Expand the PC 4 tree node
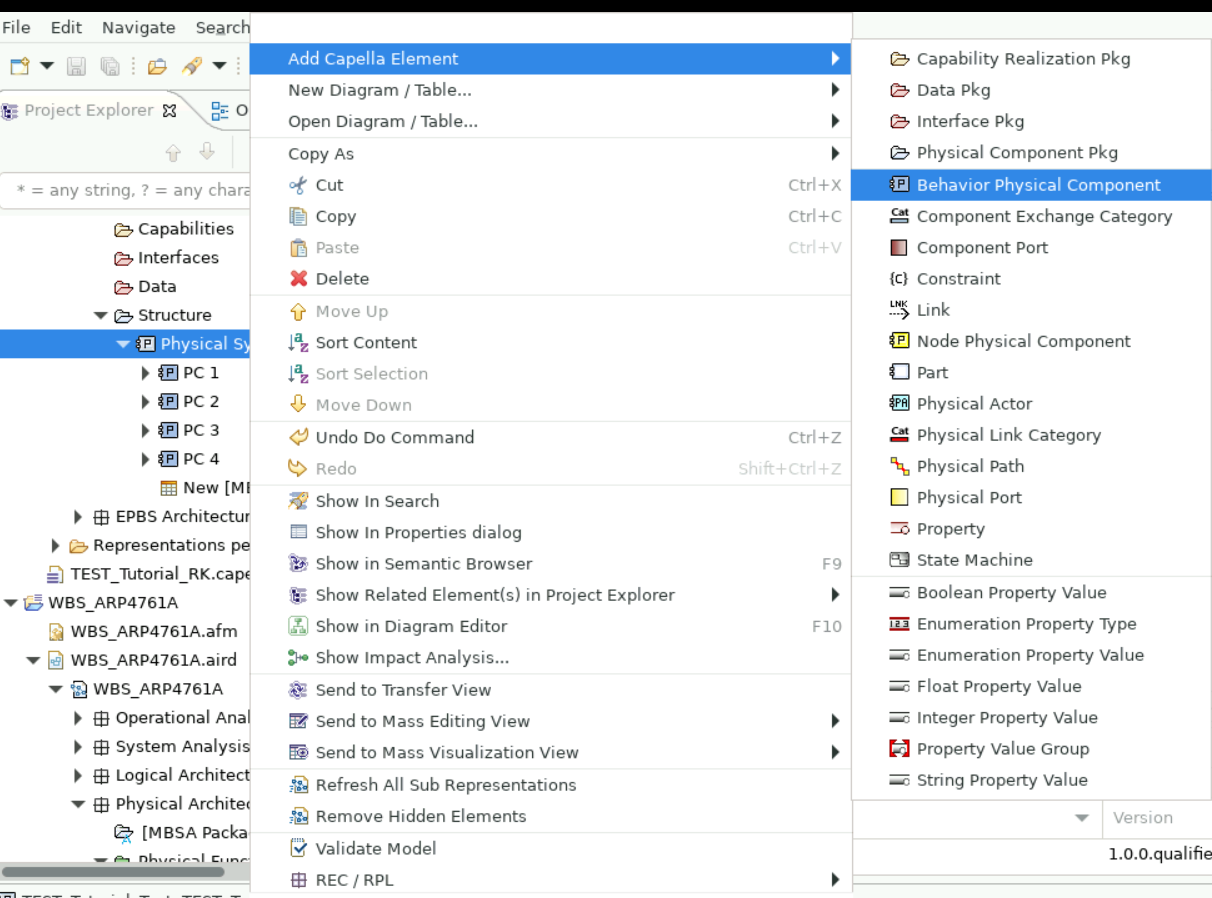Viewport: 1212px width, 898px height. click(x=145, y=460)
